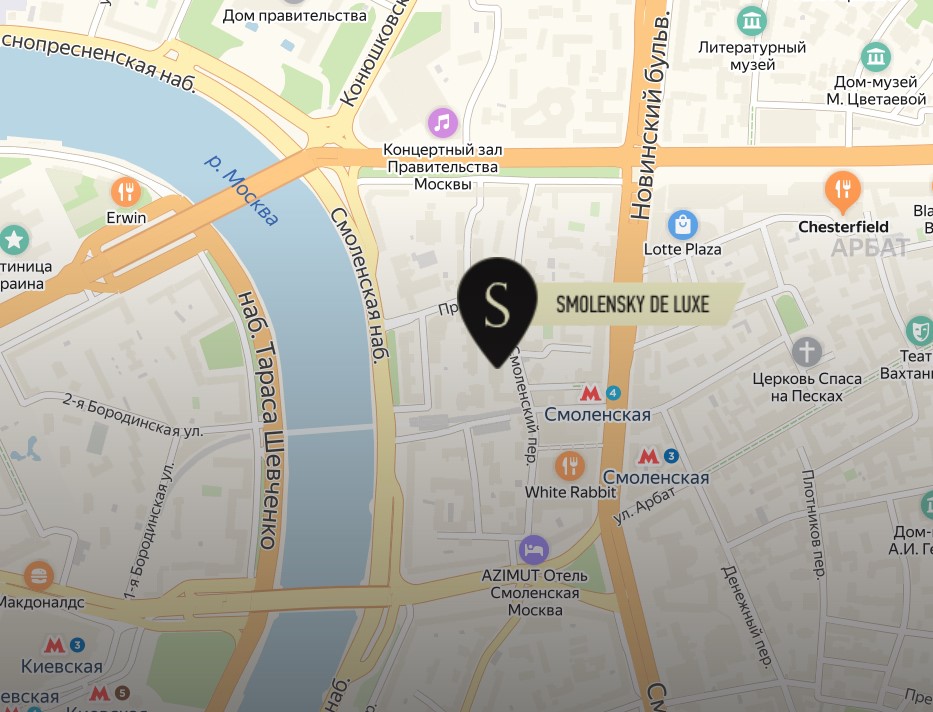Click the Smolensky De Luxe black pin marker
This screenshot has height=712, width=933.
pyautogui.click(x=497, y=309)
